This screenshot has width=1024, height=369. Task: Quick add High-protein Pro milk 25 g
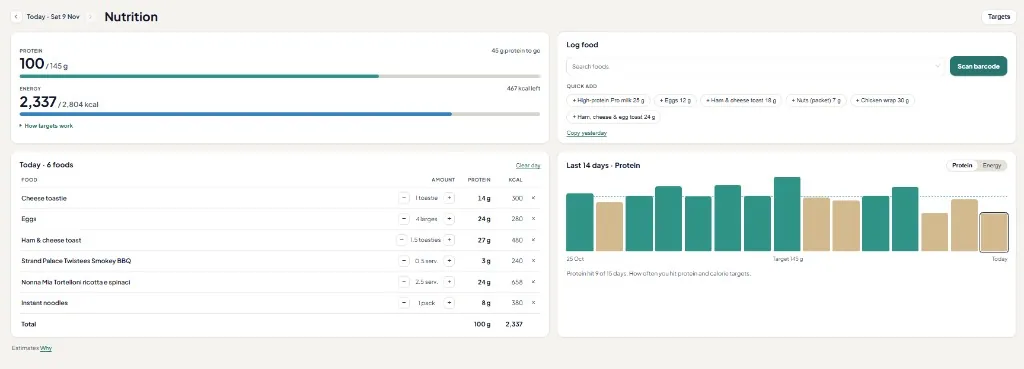[x=608, y=101]
